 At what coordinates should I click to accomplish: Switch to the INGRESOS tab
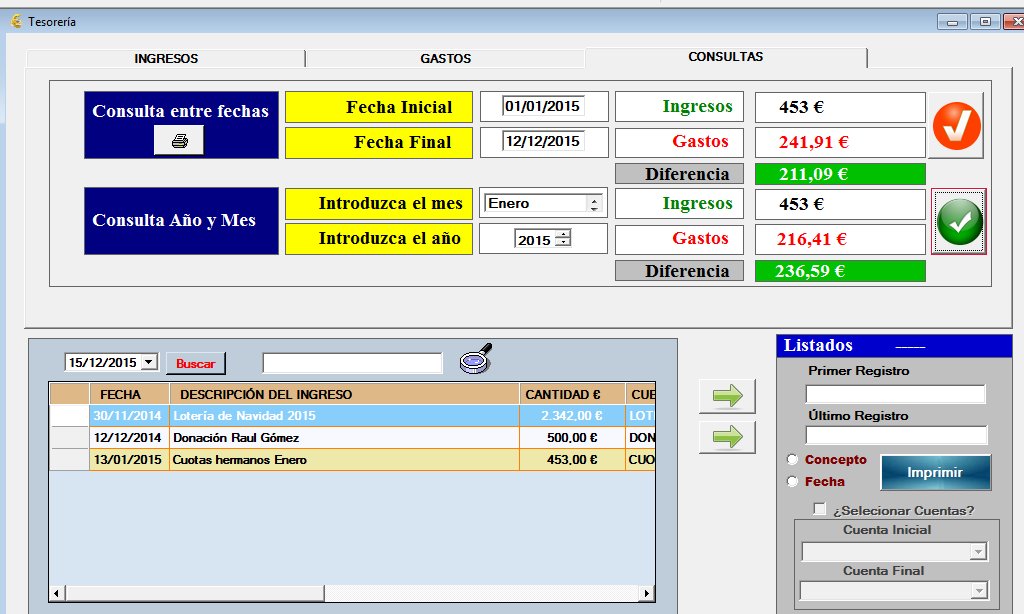click(x=166, y=59)
